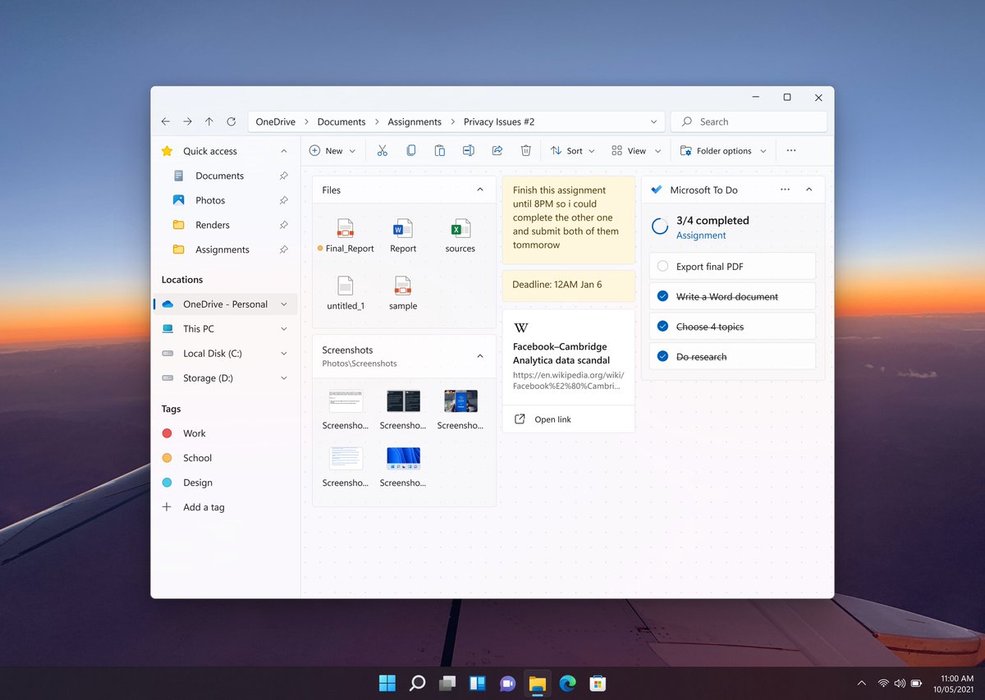985x700 pixels.
Task: Select the red Work tag
Action: (x=194, y=433)
